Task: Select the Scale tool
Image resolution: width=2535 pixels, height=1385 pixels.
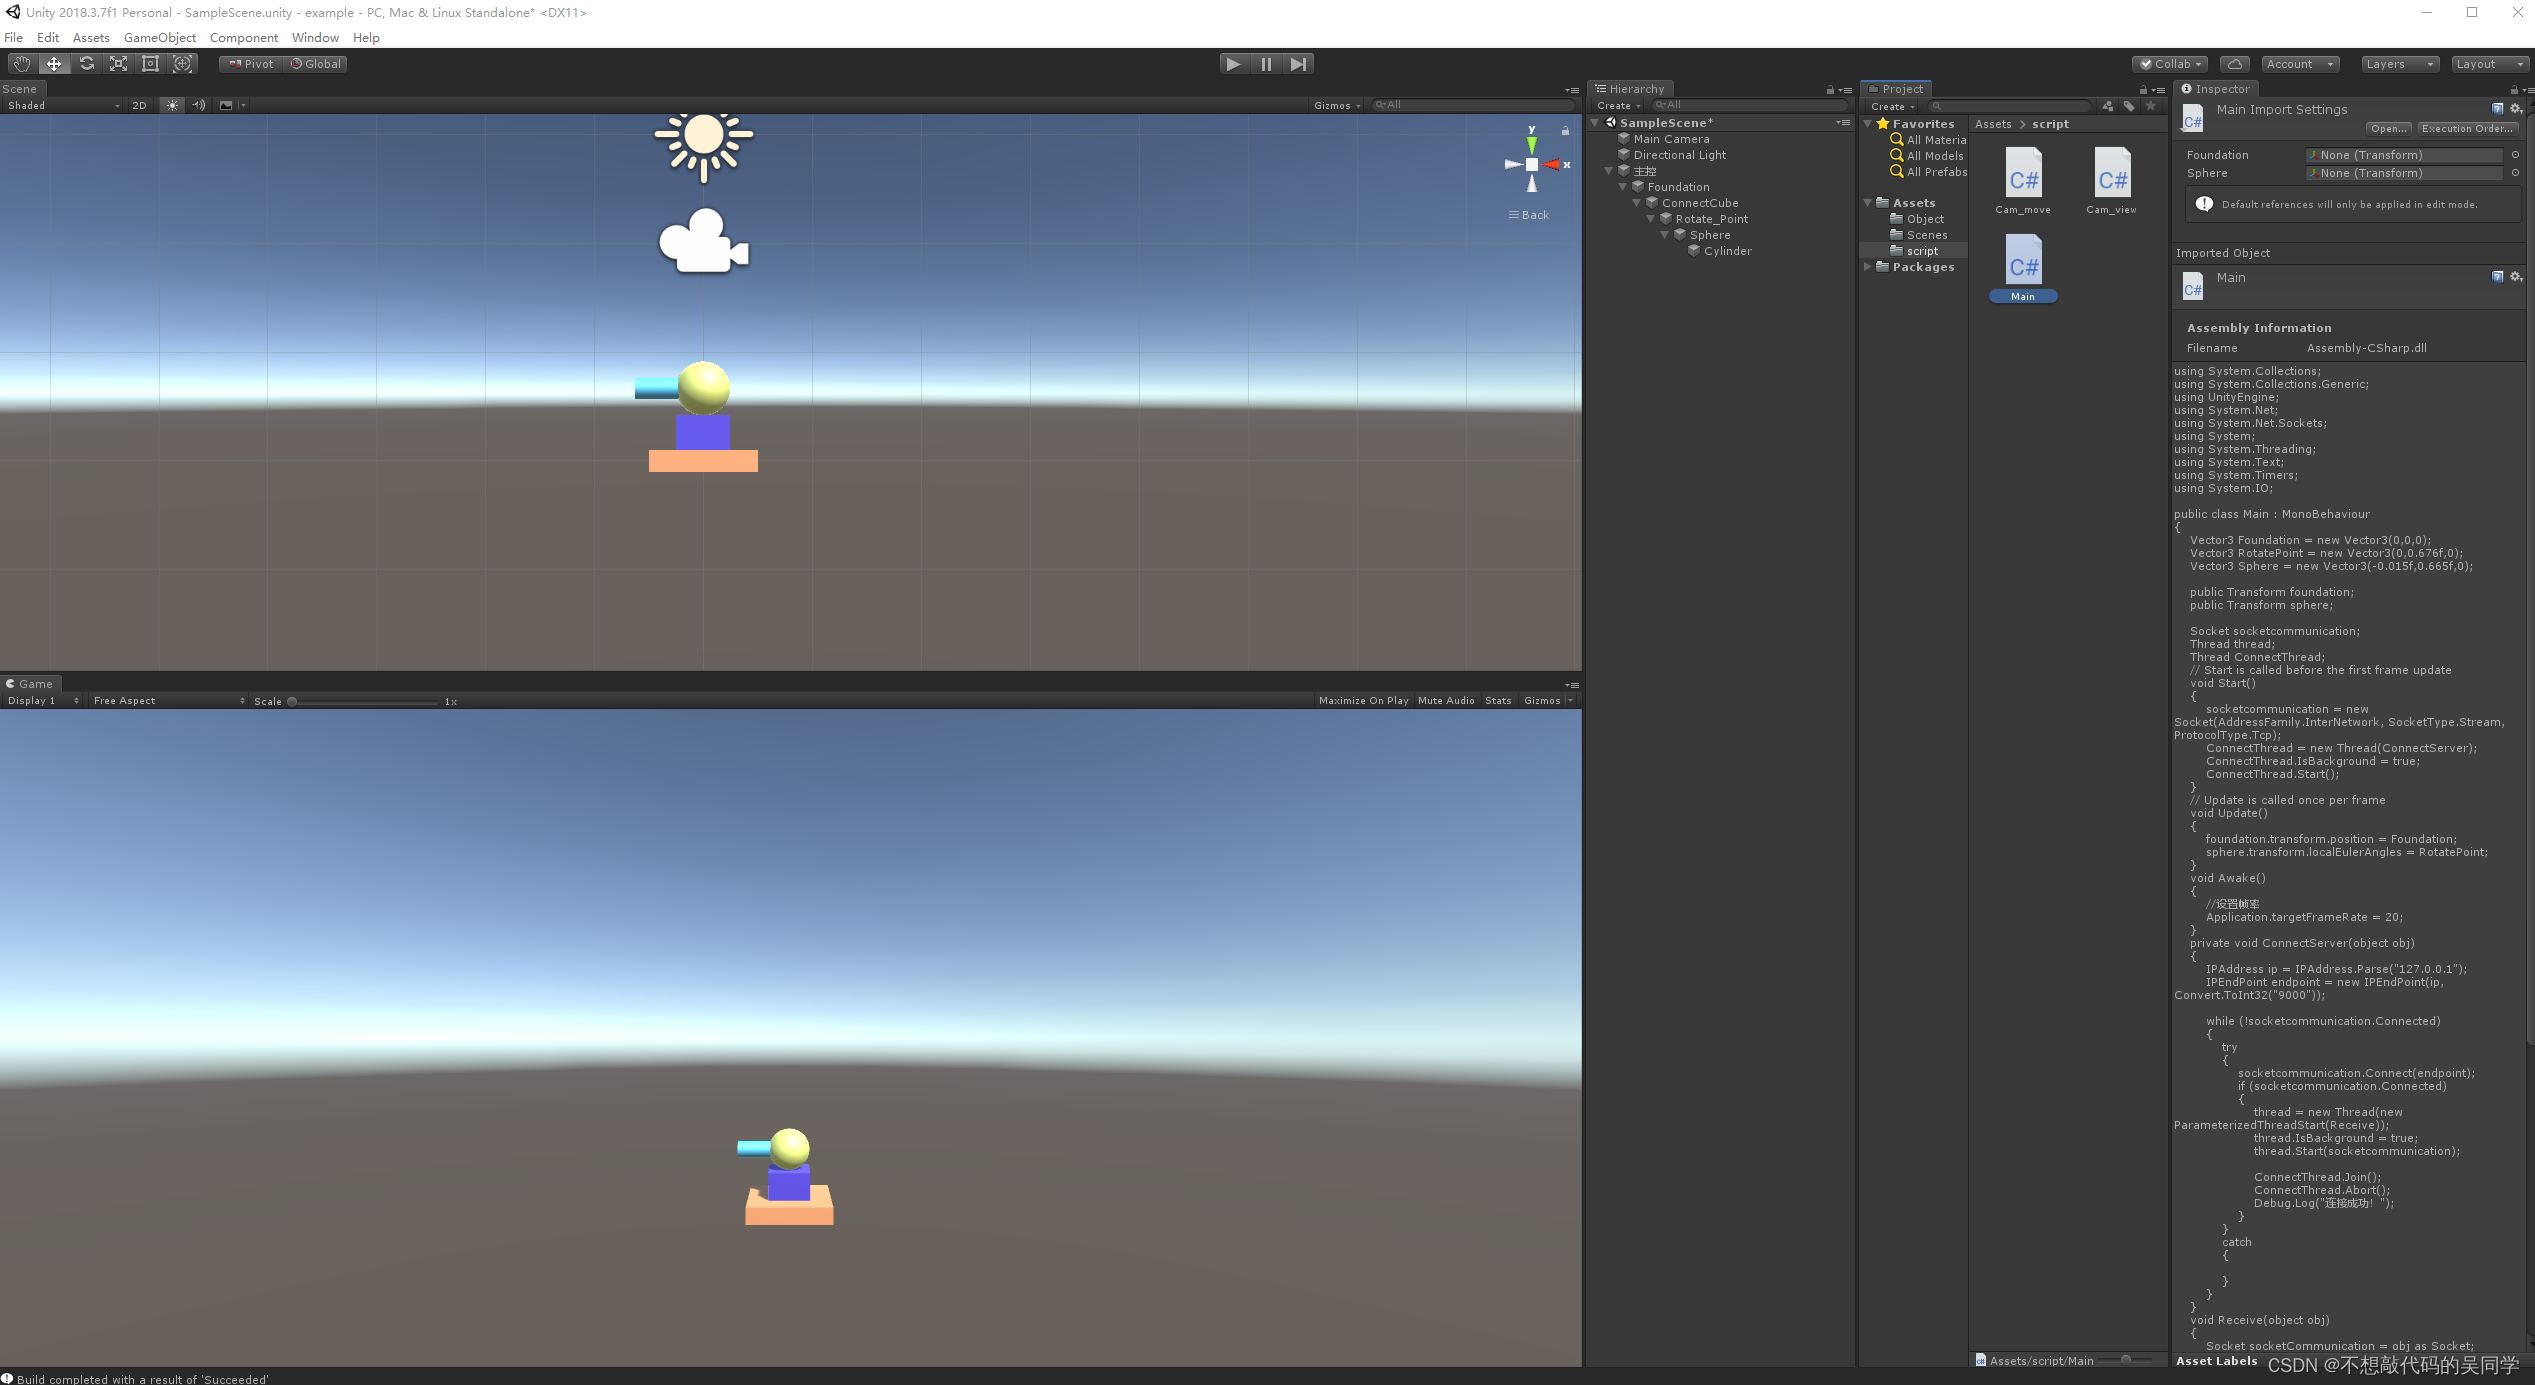Action: point(118,64)
